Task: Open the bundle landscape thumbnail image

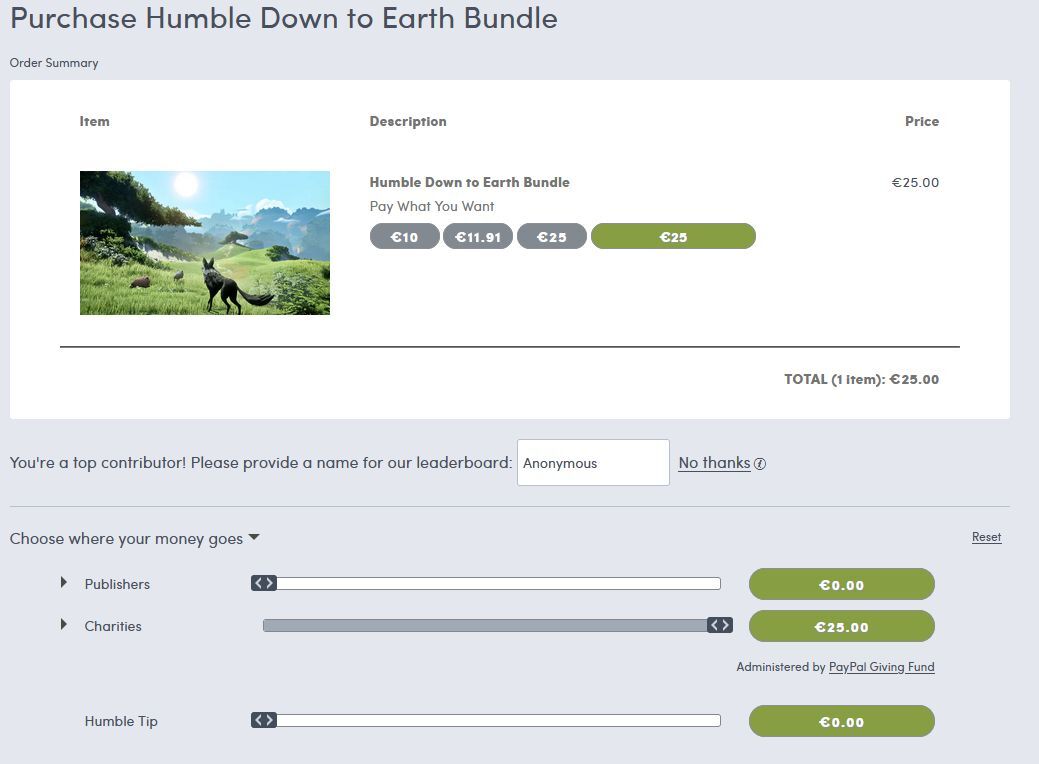Action: 205,243
